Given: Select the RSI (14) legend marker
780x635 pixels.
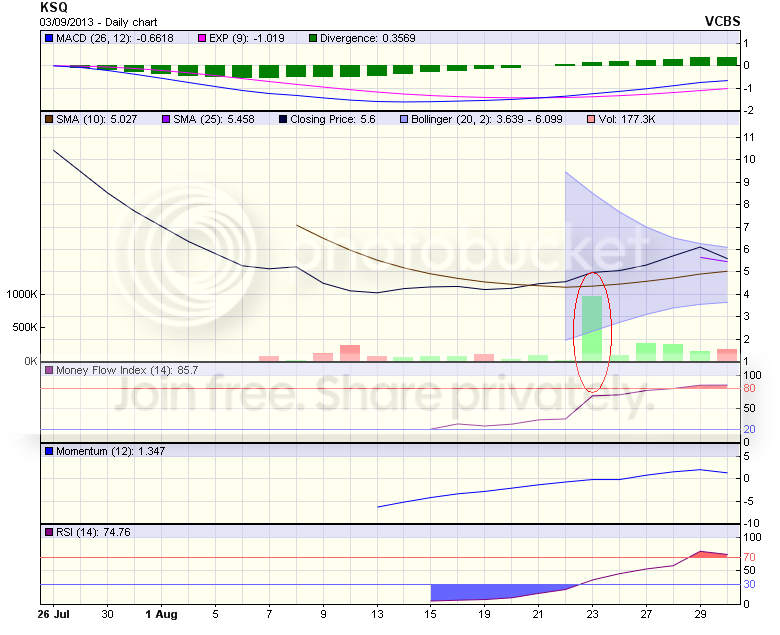Looking at the screenshot, I should (48, 532).
